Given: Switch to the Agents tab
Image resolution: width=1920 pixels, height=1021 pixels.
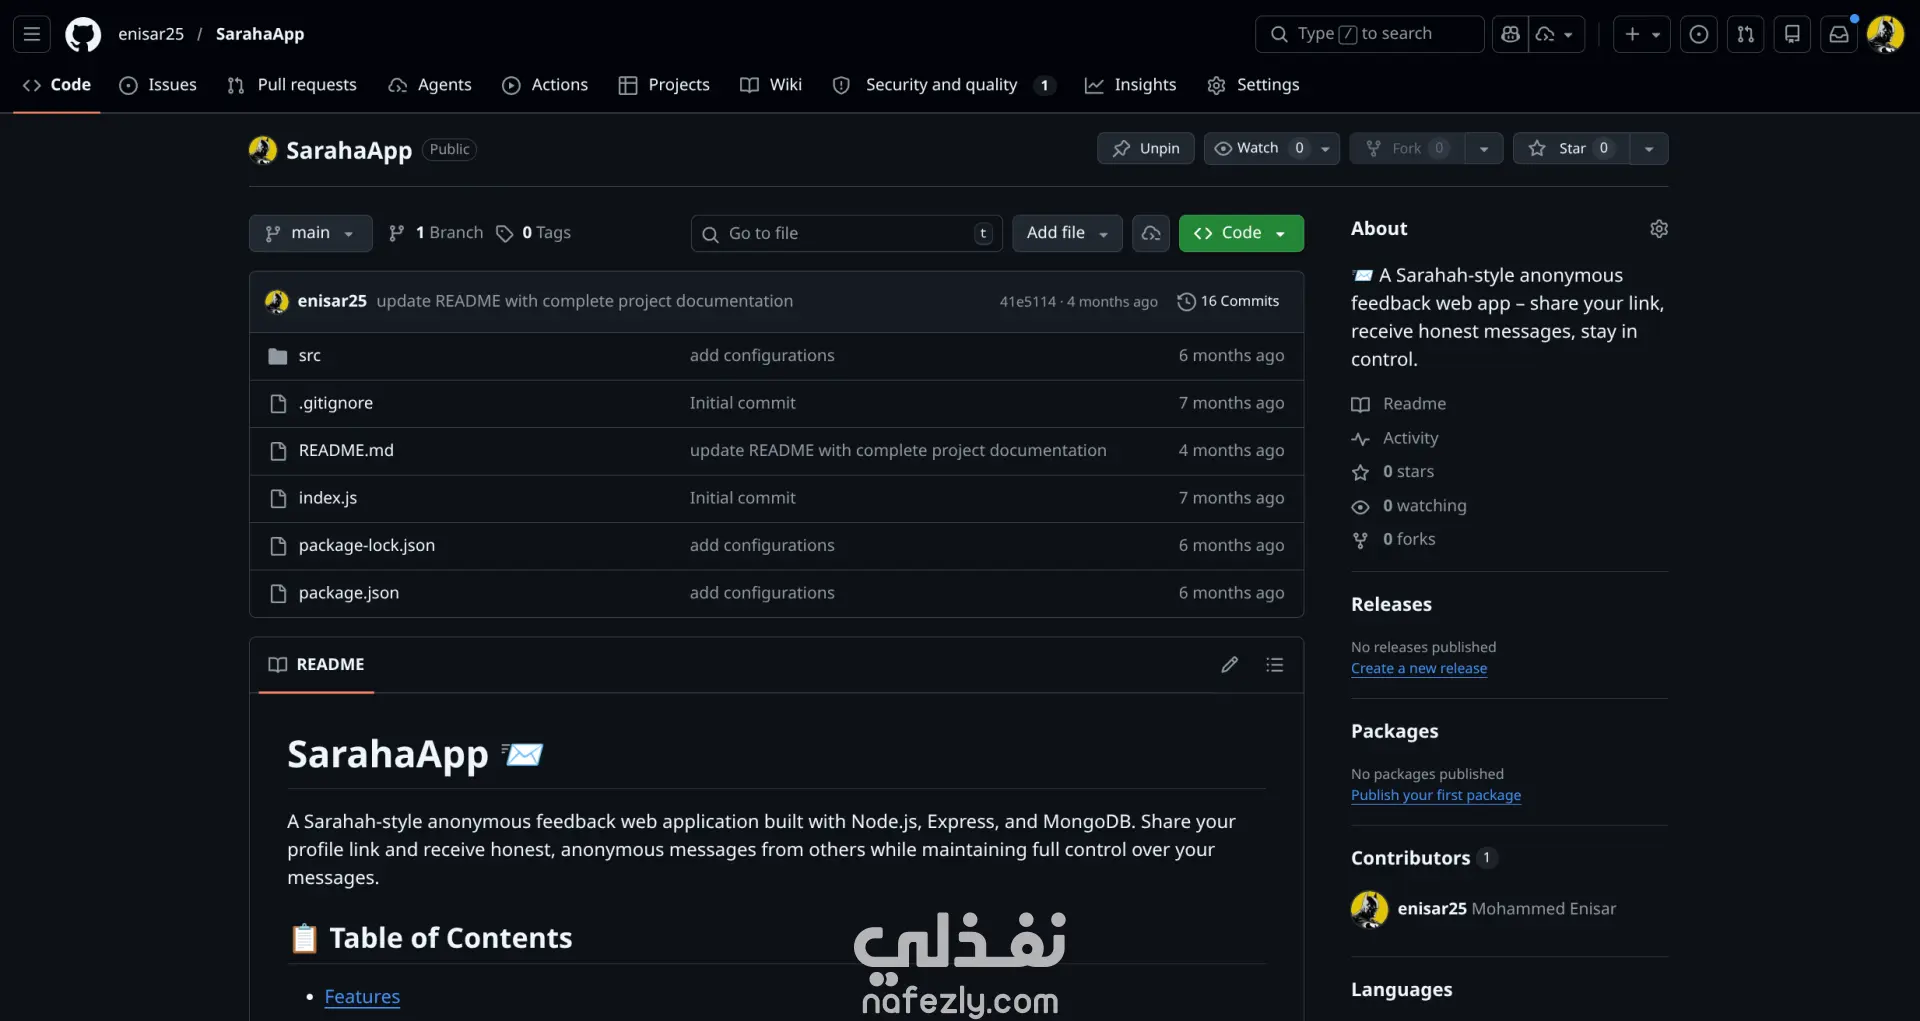Looking at the screenshot, I should [430, 85].
